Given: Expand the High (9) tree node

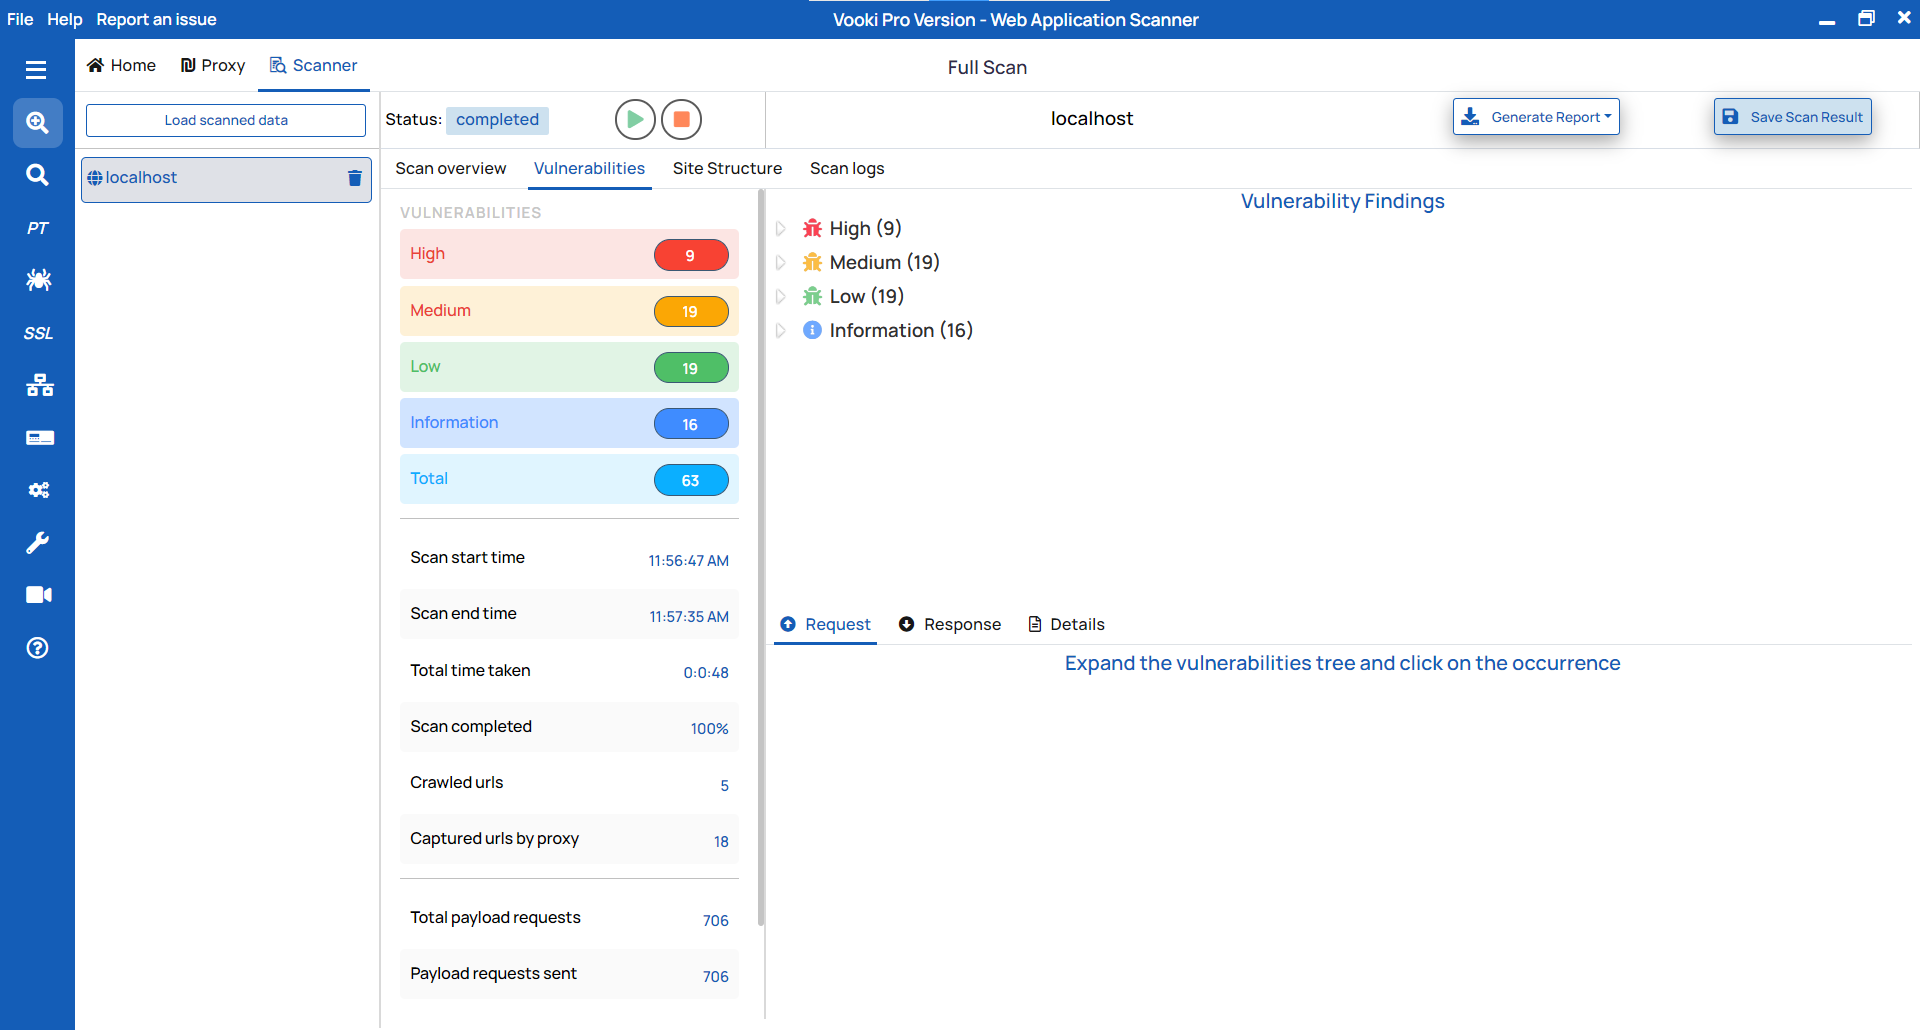Looking at the screenshot, I should pos(781,228).
